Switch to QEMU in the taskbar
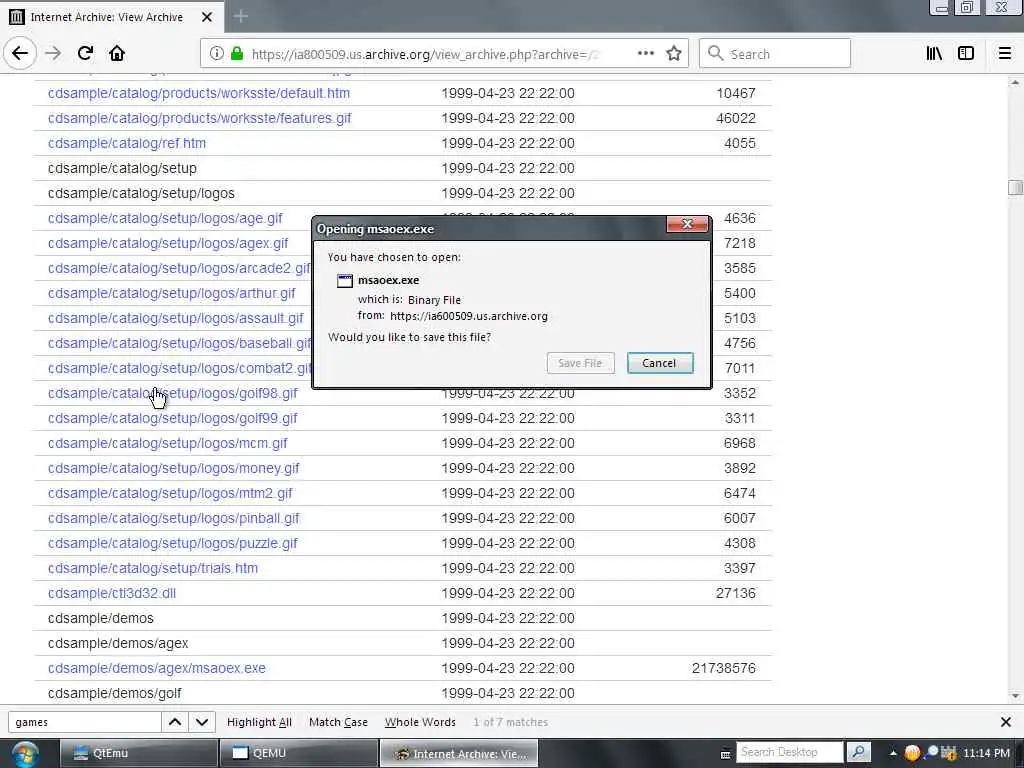The image size is (1024, 768). (298, 753)
